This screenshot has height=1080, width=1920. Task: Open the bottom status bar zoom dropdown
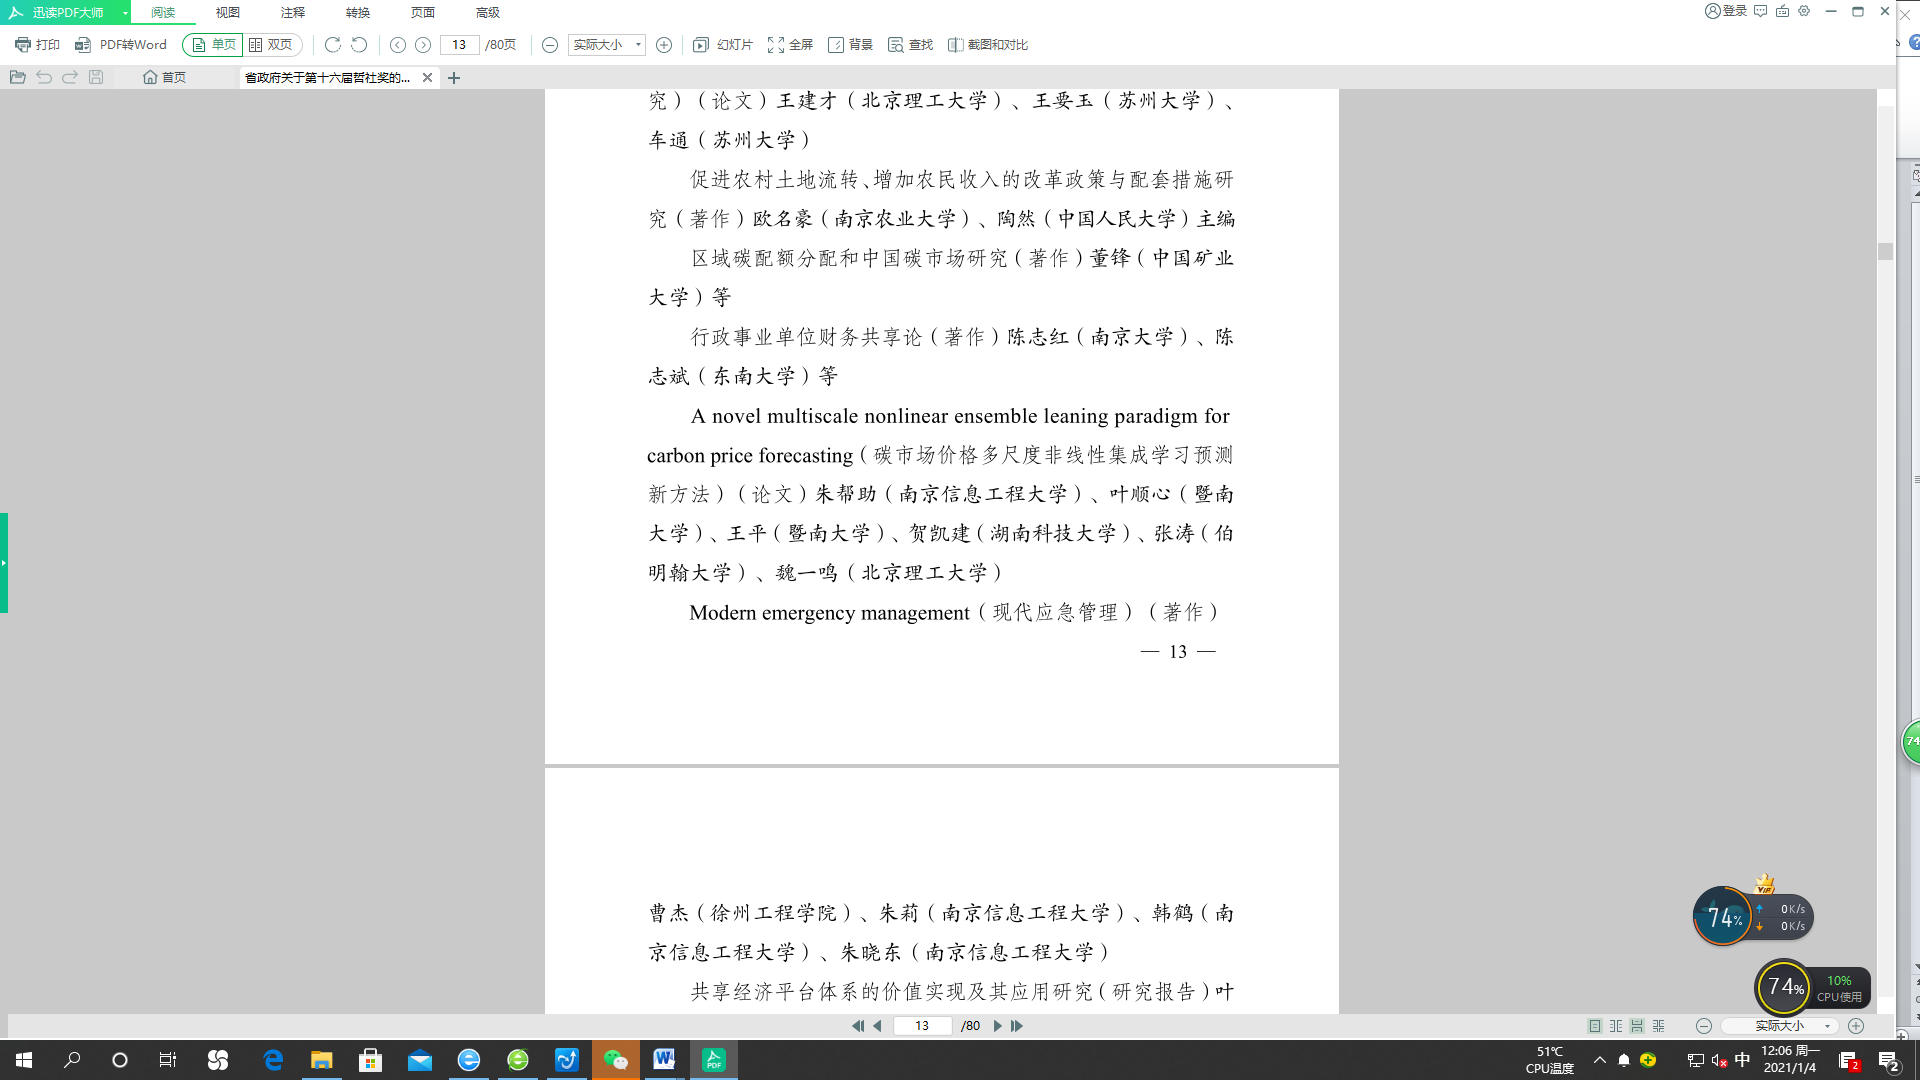click(1827, 1026)
